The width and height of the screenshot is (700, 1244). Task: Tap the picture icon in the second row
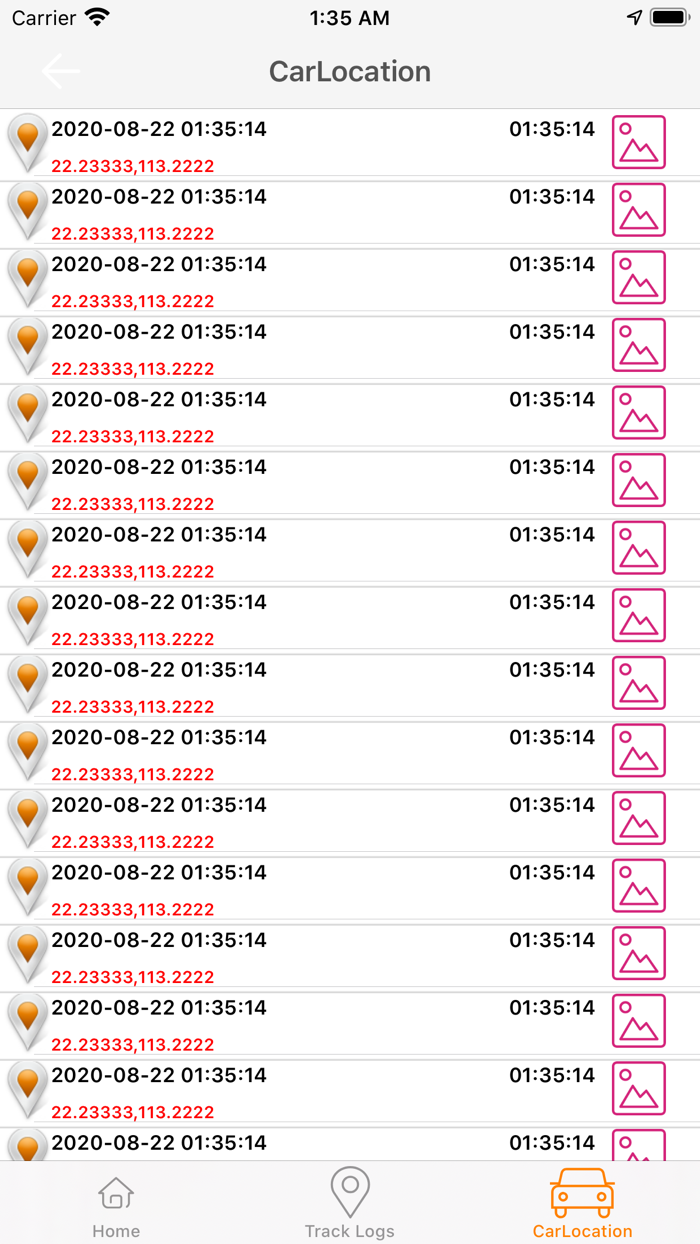[638, 210]
